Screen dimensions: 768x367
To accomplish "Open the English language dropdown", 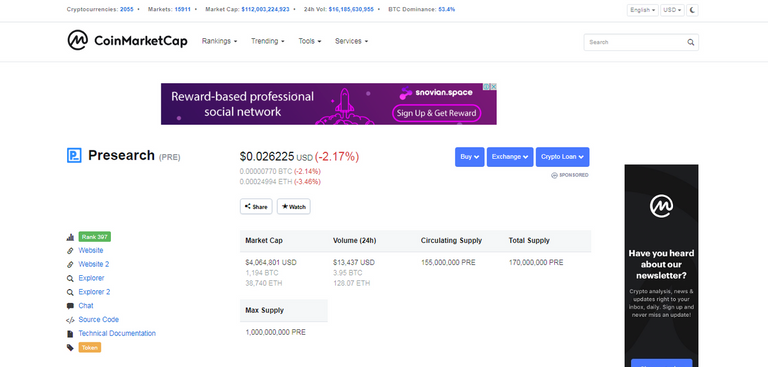I will click(x=643, y=10).
